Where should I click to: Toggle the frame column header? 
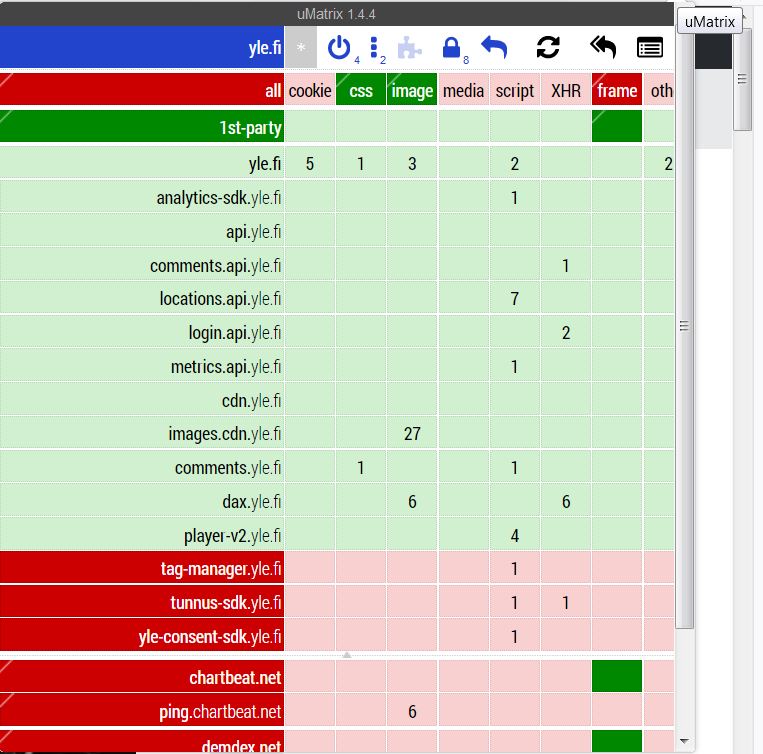pos(617,90)
